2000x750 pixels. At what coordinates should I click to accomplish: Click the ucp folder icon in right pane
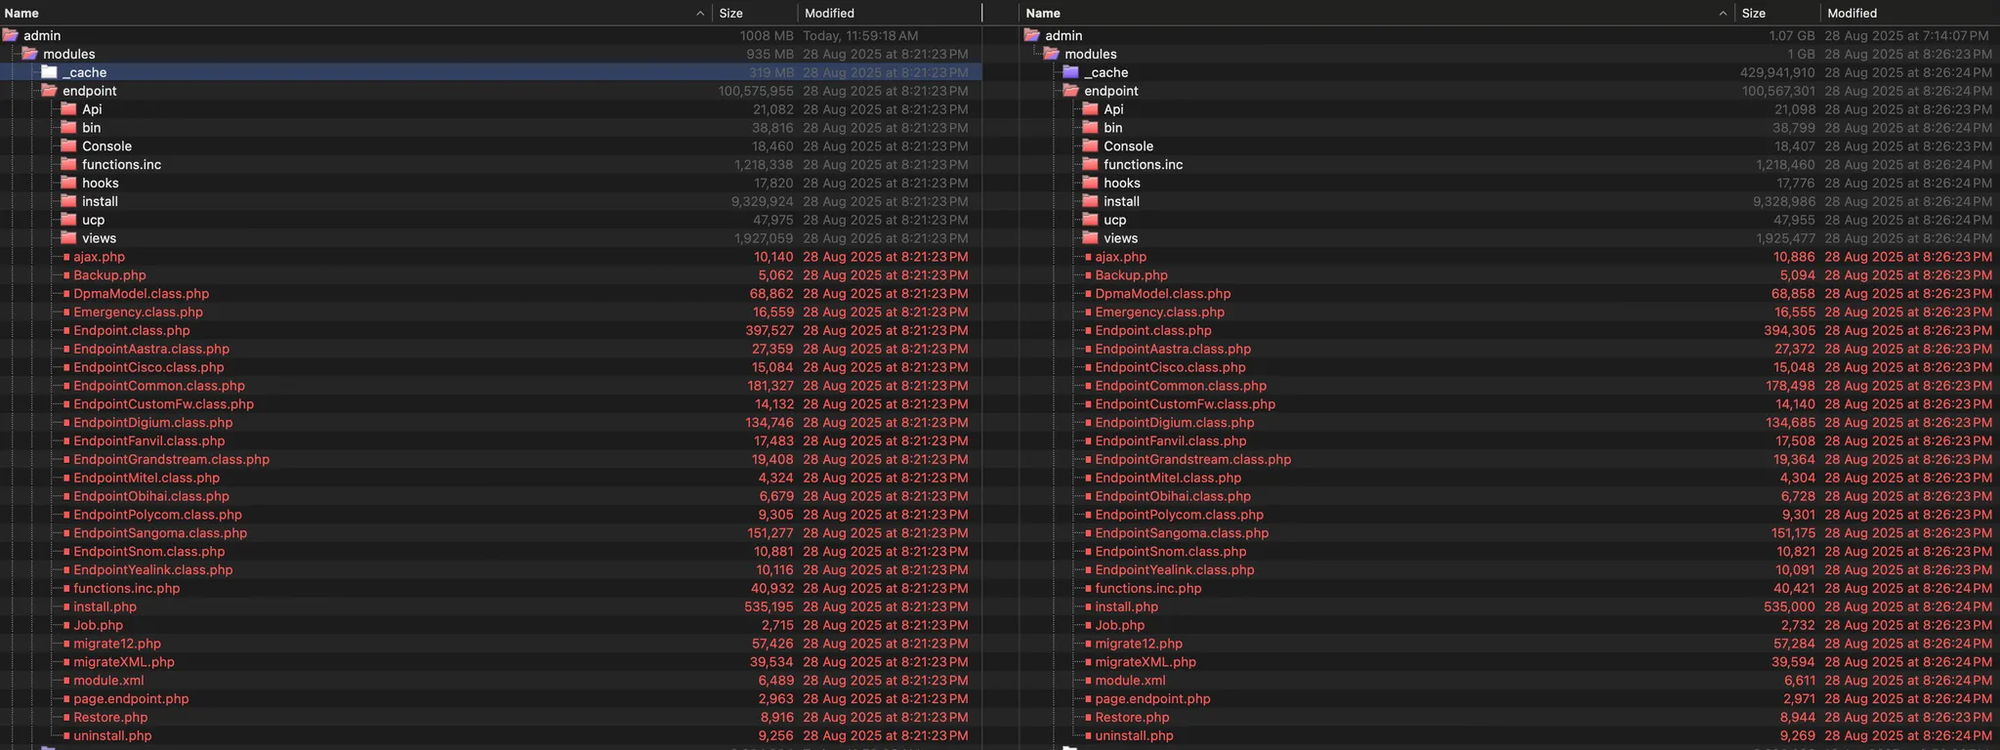click(x=1090, y=220)
